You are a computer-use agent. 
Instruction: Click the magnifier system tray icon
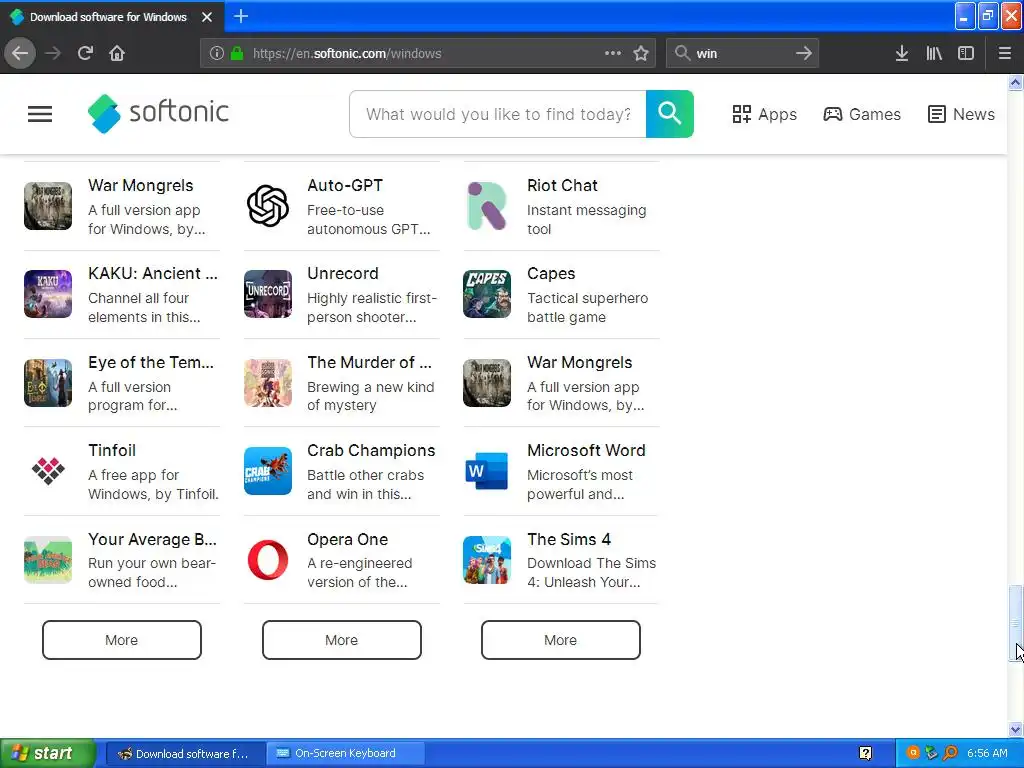[x=950, y=753]
